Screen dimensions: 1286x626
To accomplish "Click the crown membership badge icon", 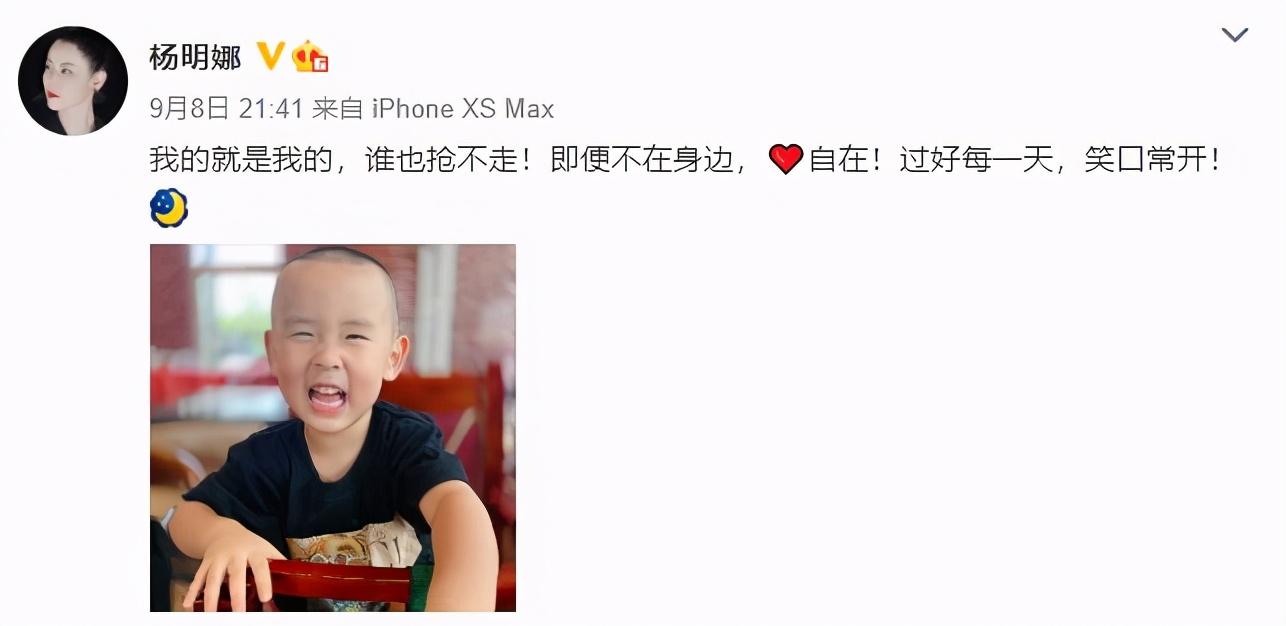I will [x=310, y=57].
